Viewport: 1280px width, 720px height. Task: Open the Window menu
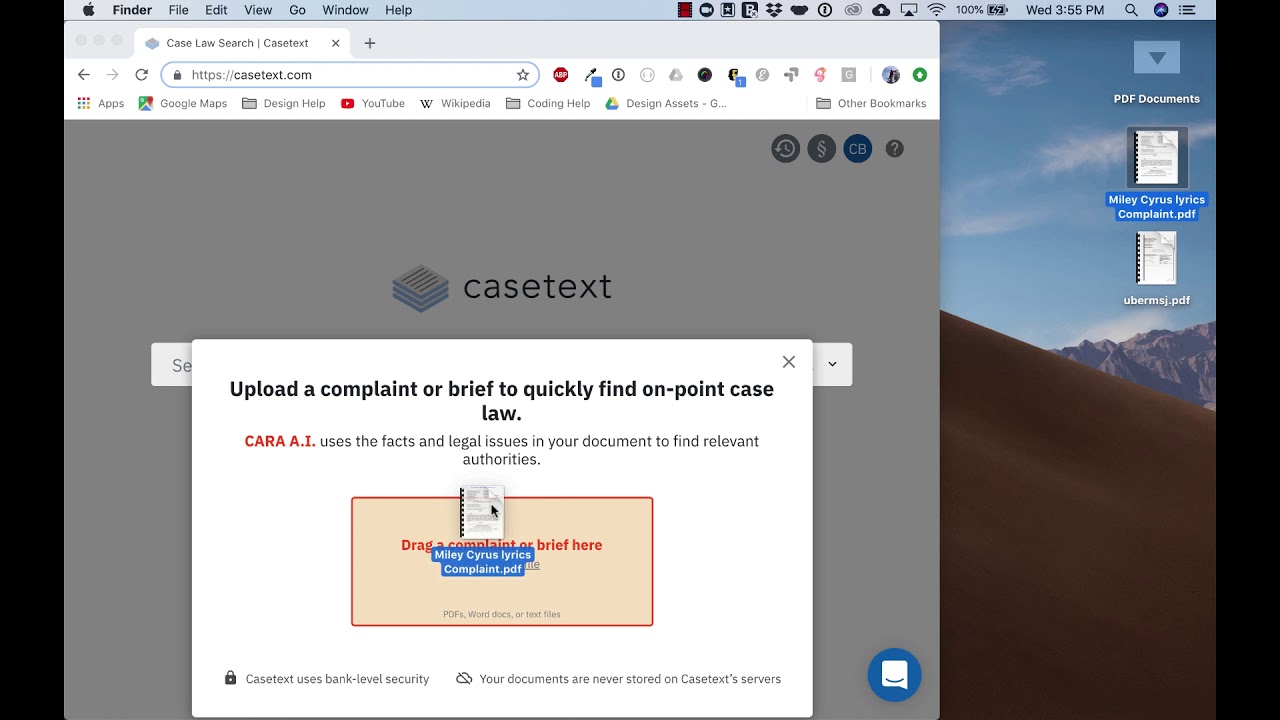(x=345, y=10)
